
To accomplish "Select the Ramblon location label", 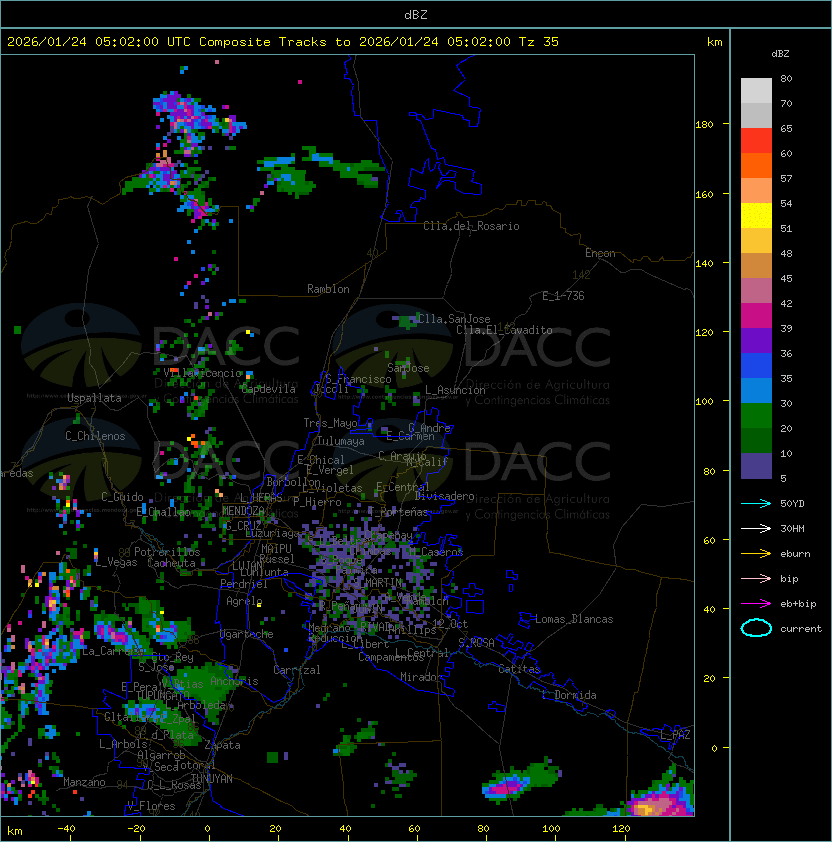I will click(x=328, y=289).
